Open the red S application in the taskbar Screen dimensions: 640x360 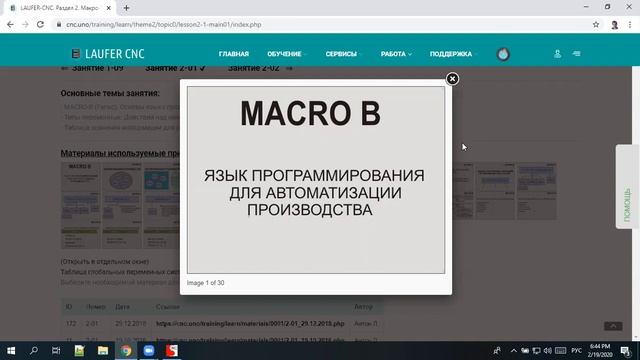(172, 351)
